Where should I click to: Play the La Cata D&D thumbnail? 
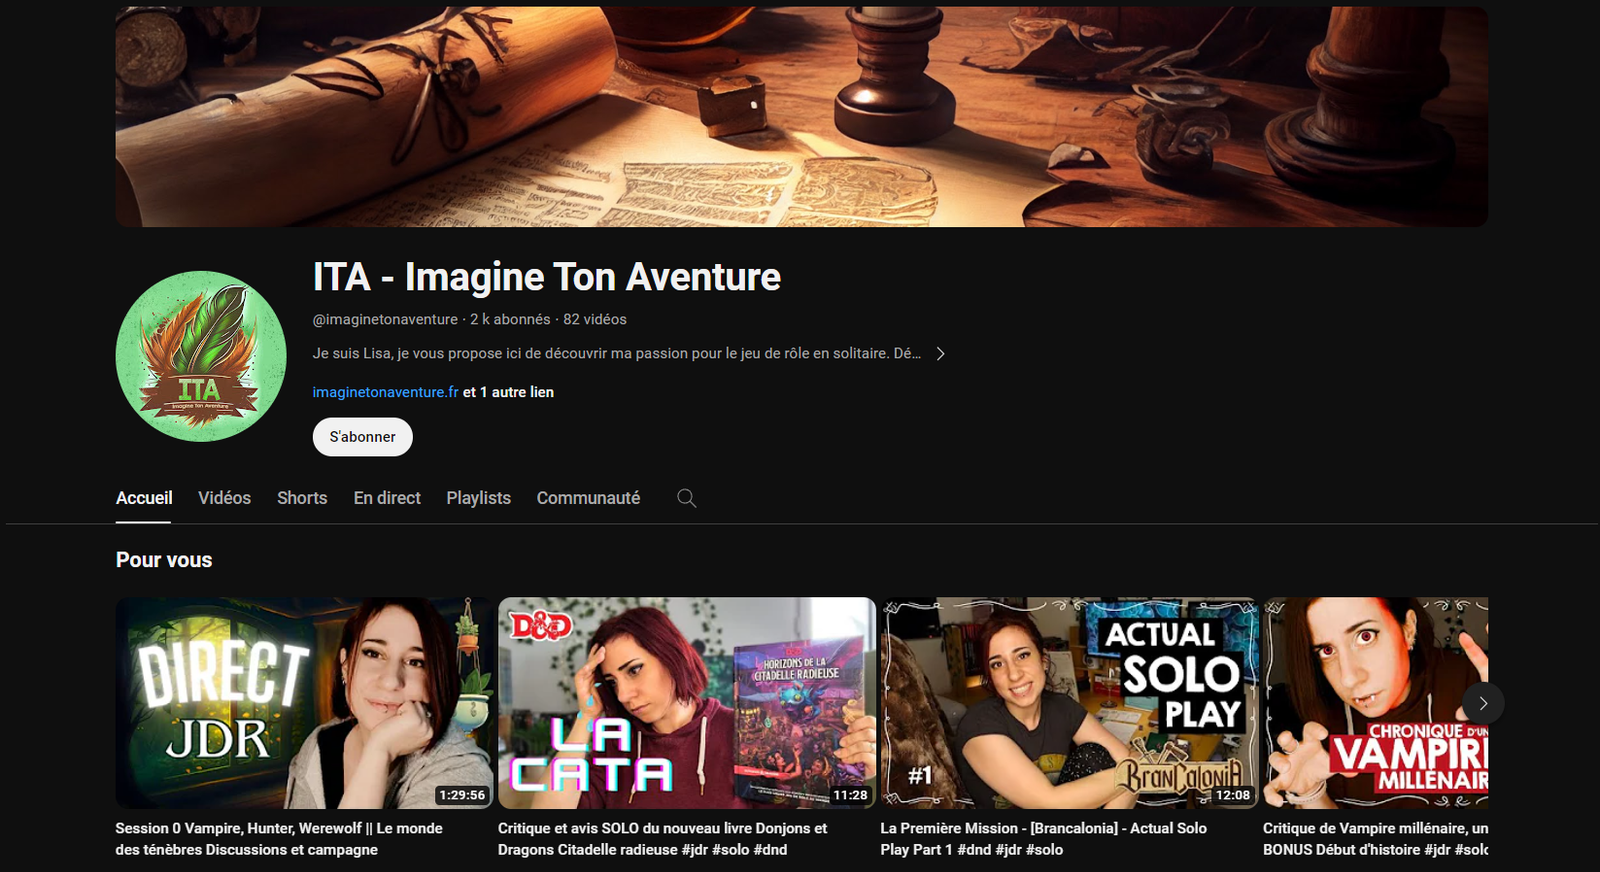(687, 703)
